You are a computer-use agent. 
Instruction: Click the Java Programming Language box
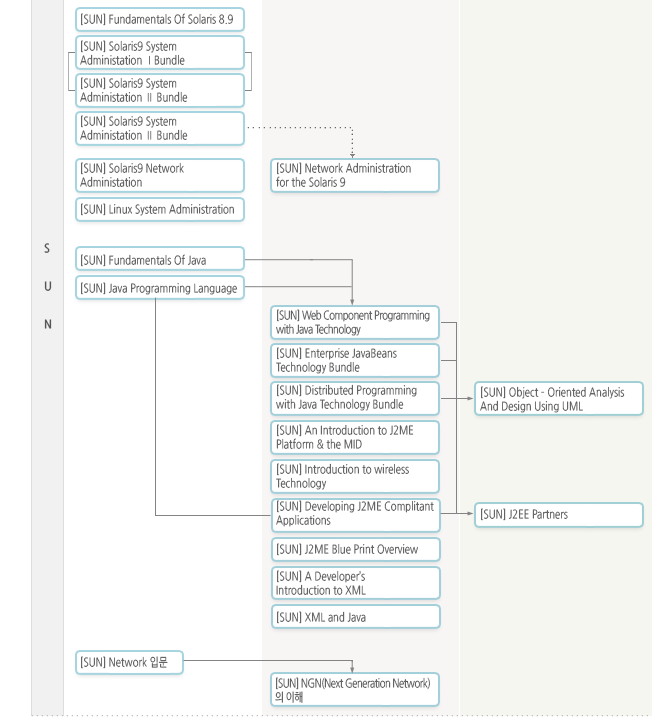coord(160,288)
